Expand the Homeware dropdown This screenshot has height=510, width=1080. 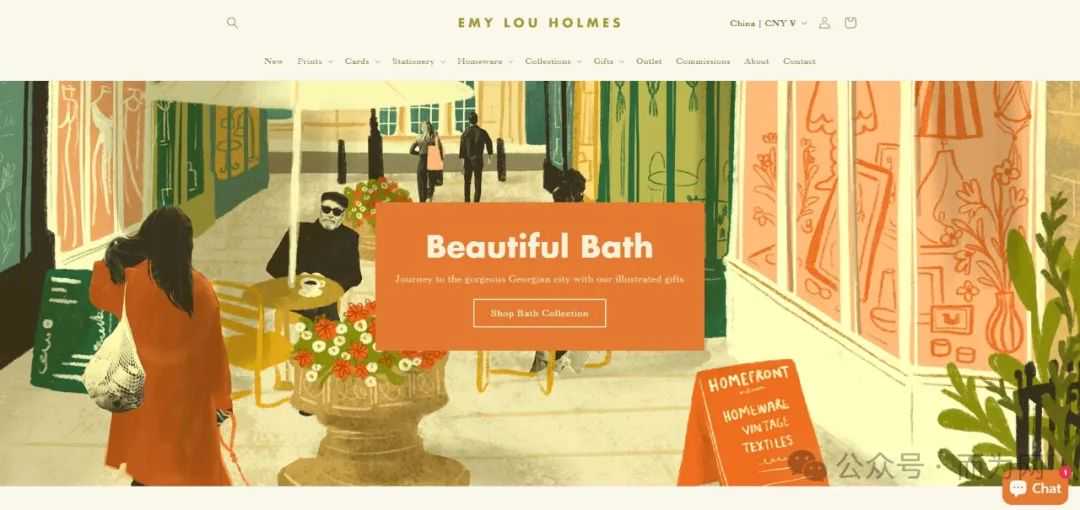[x=485, y=61]
